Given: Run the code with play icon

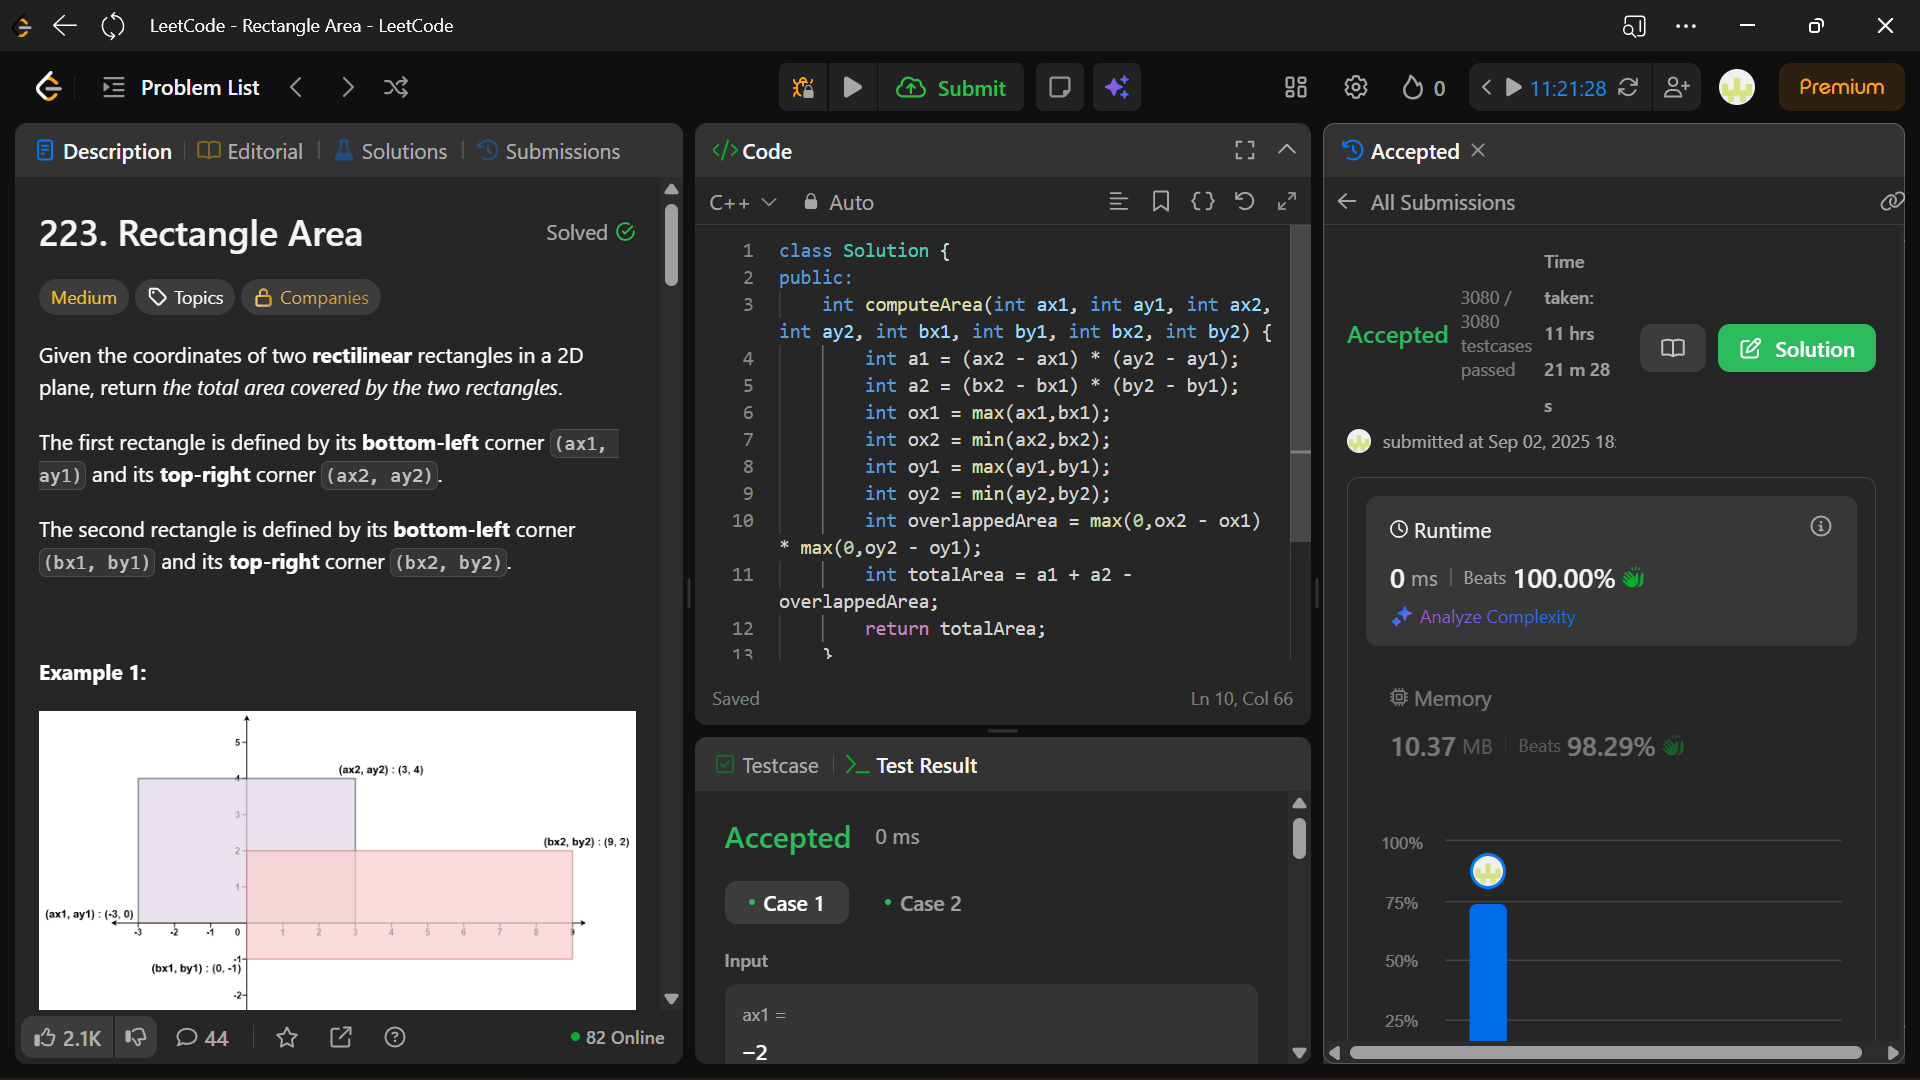Looking at the screenshot, I should click(852, 88).
